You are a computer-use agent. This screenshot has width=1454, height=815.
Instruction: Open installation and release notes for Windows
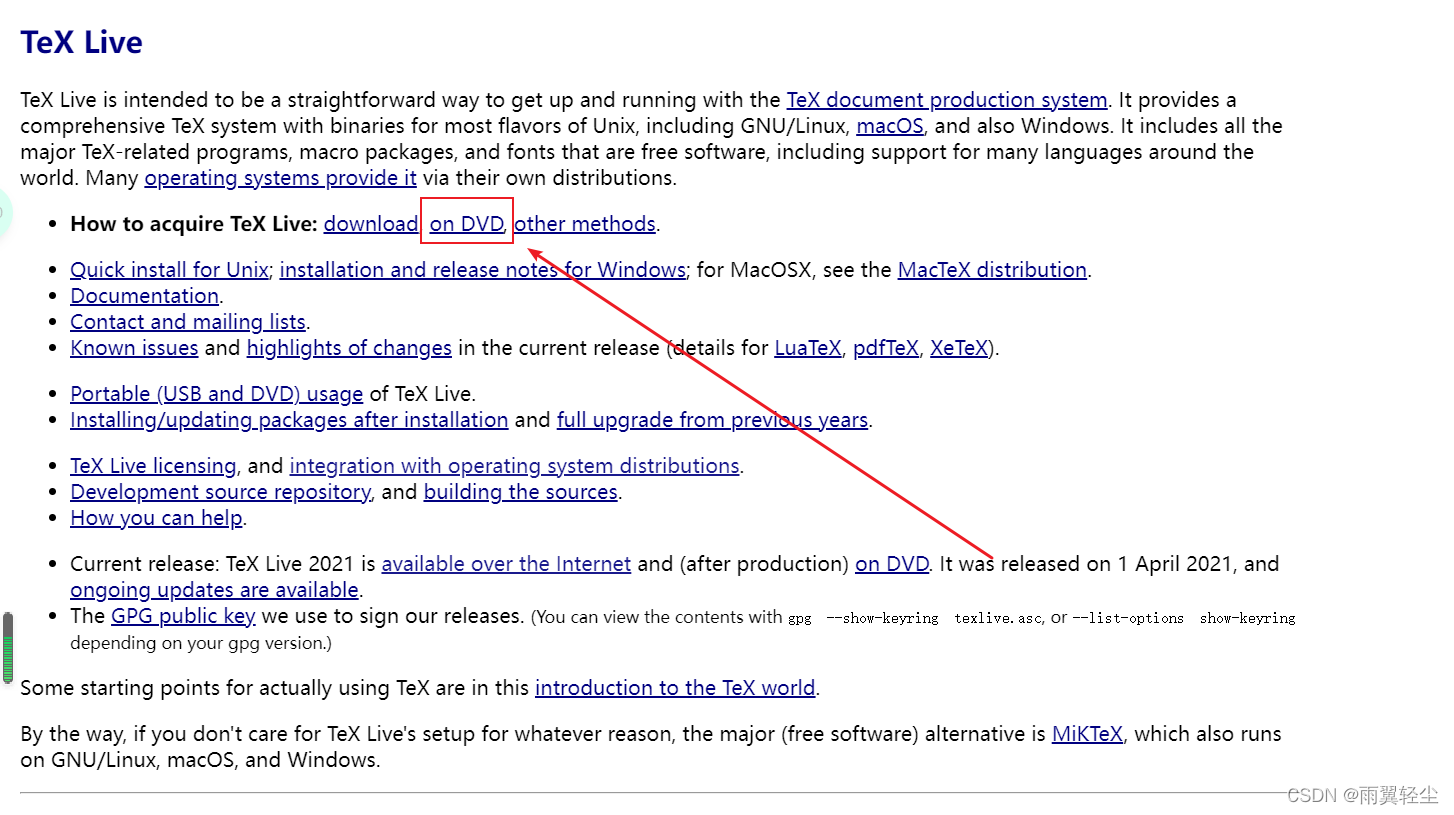[x=483, y=270]
